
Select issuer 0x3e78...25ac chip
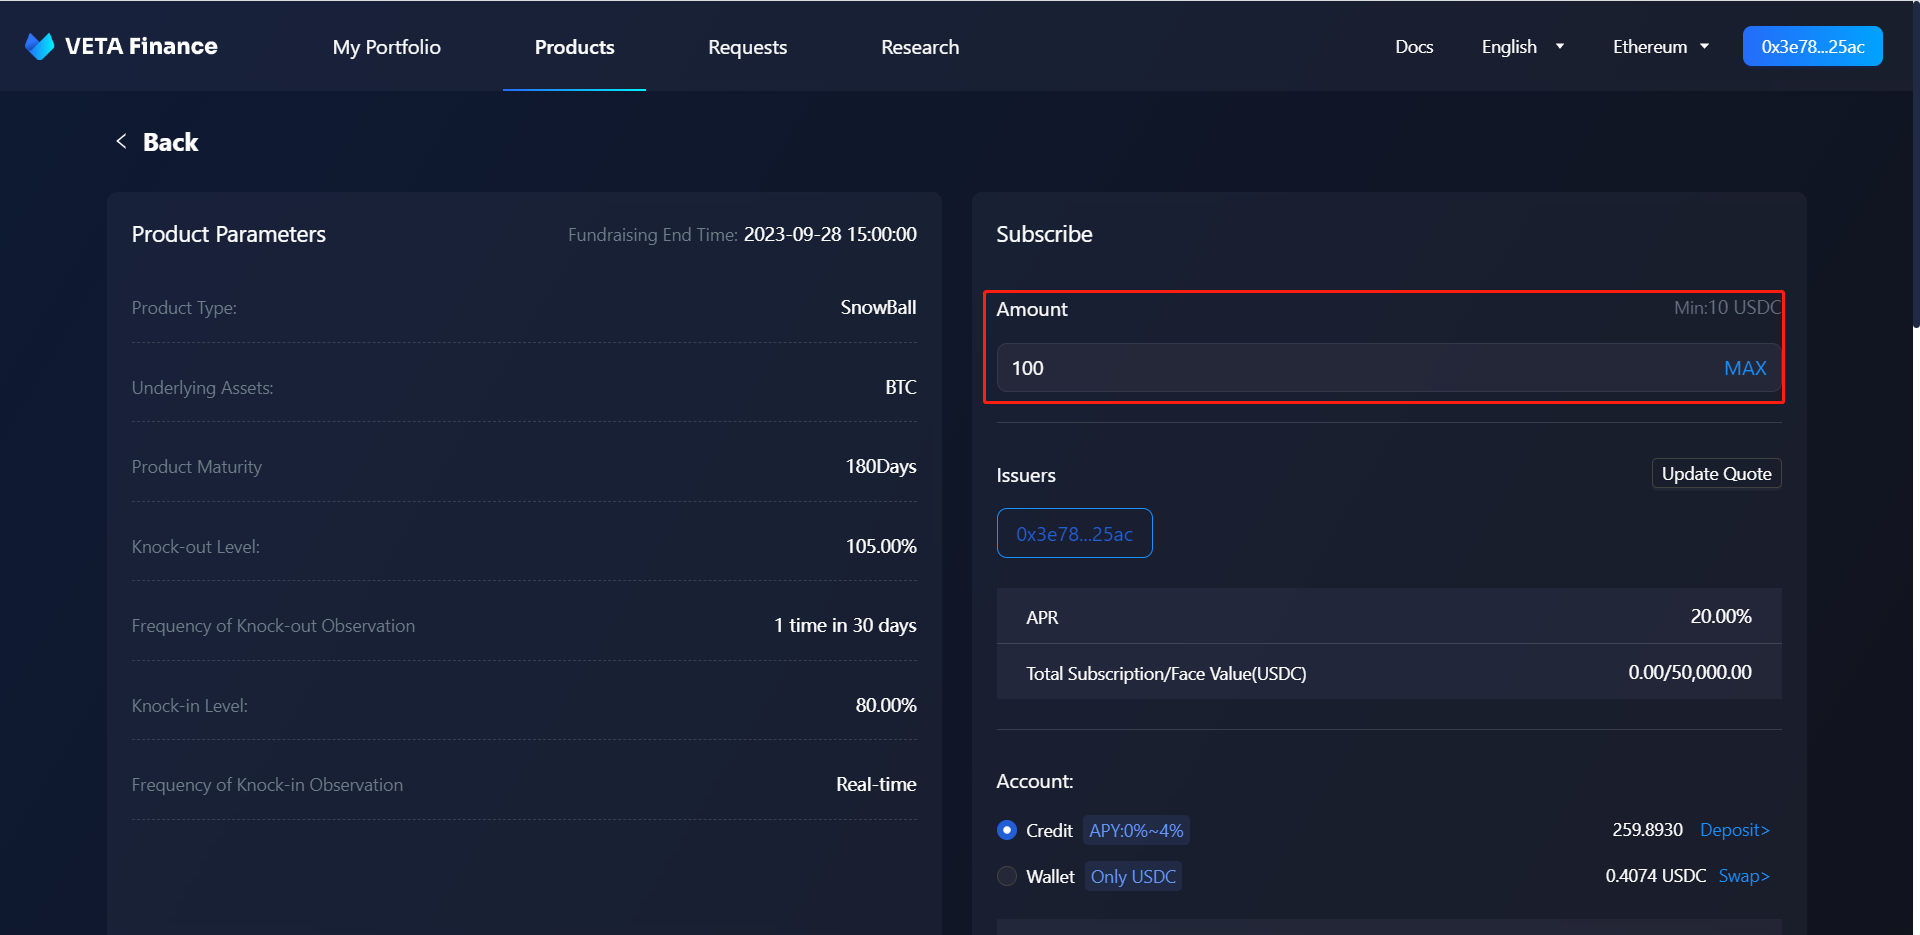point(1074,534)
